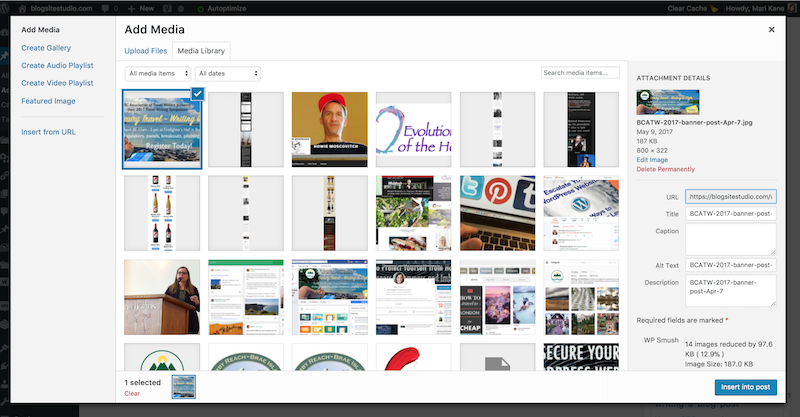Select the Howie Moscovitch red cap thumbnail
Viewport: 800px width, 417px height.
pos(330,130)
